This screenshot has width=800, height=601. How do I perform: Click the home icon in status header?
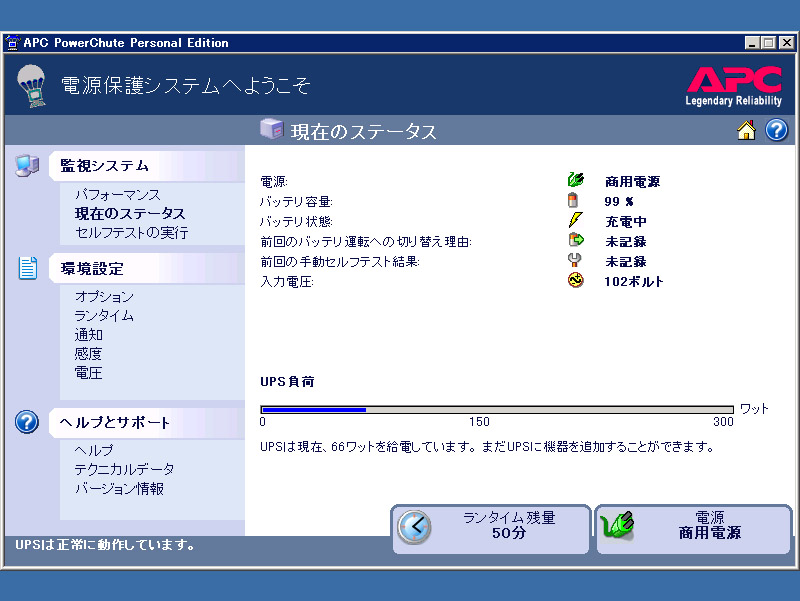[746, 131]
